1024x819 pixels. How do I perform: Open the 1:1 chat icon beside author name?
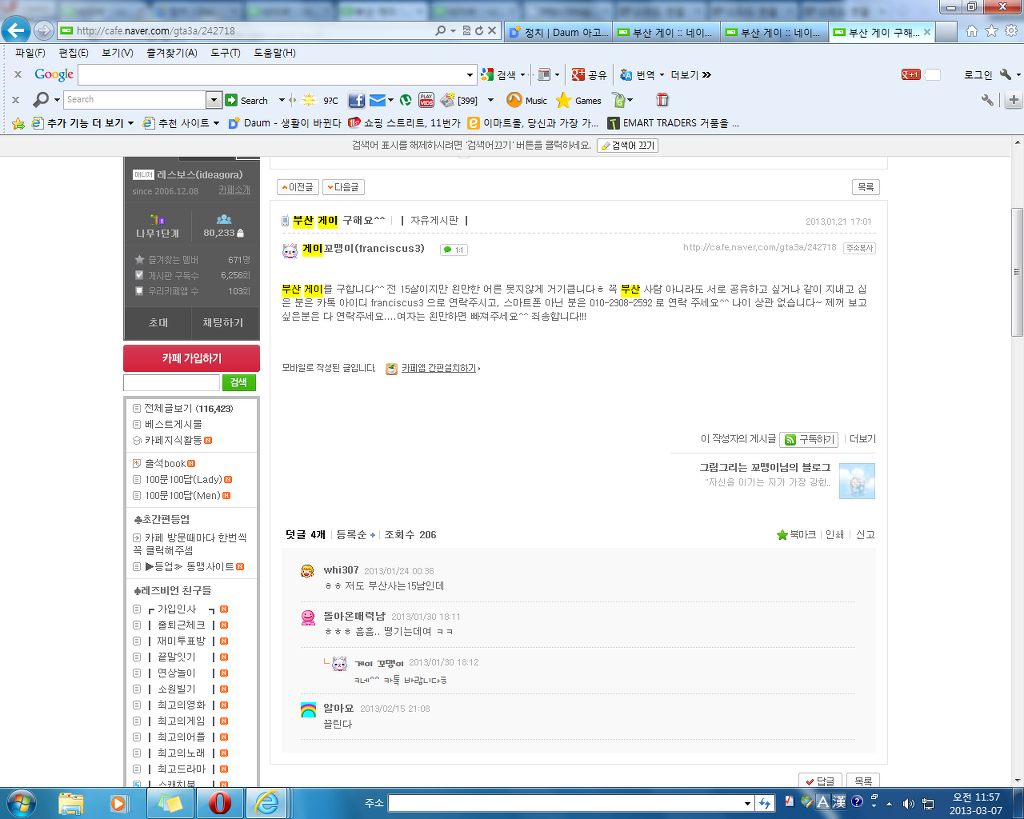tap(454, 249)
